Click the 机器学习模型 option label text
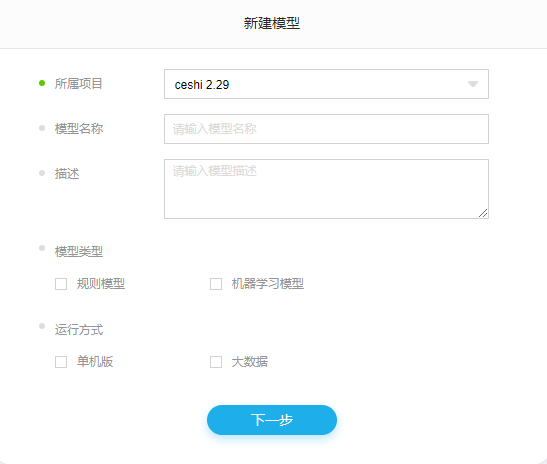547x464 pixels. pyautogui.click(x=268, y=284)
